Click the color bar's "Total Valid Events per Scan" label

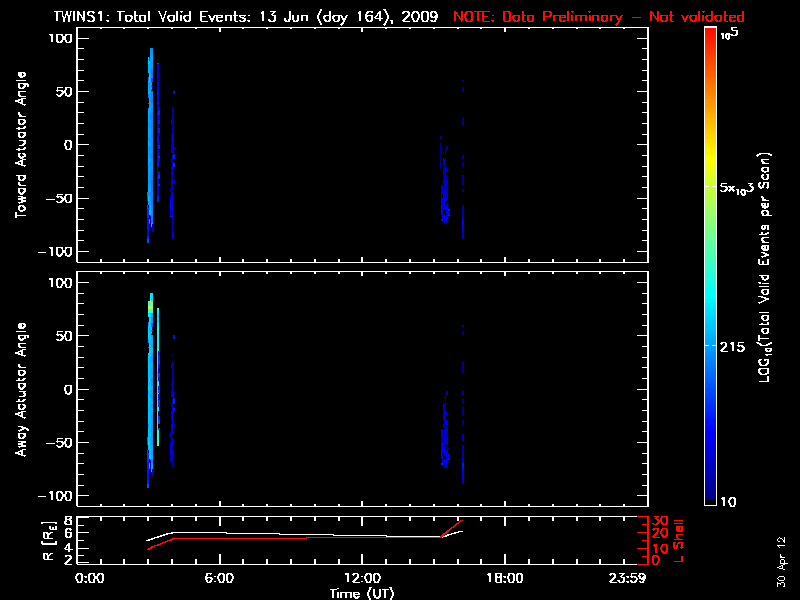768,270
